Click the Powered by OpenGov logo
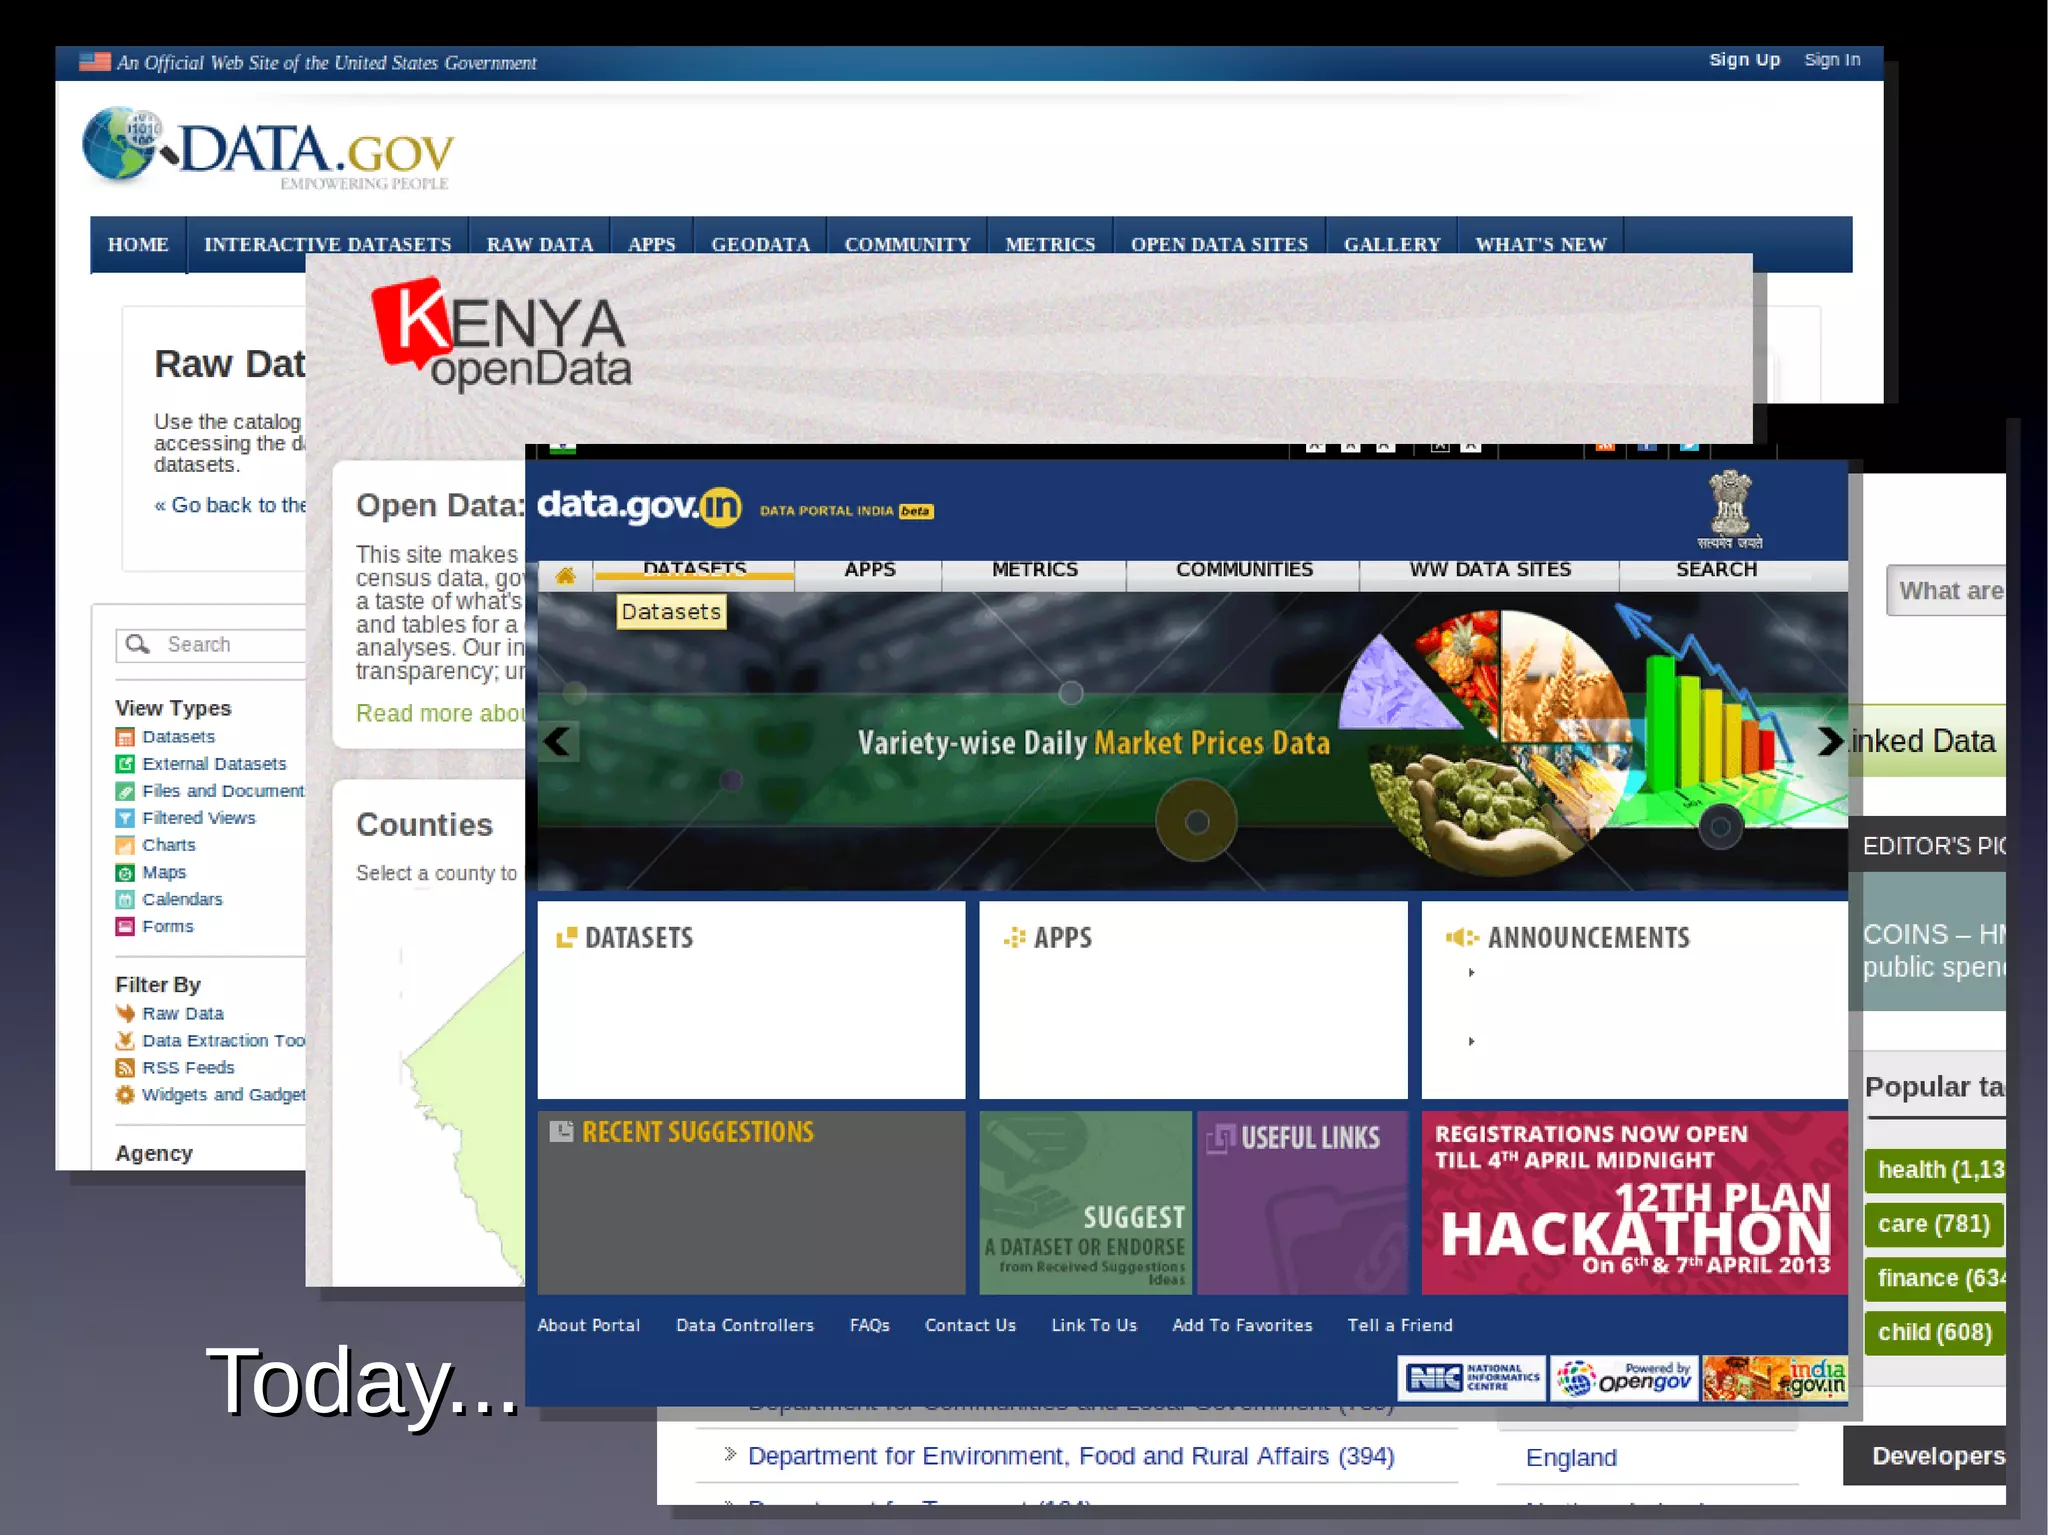Image resolution: width=2048 pixels, height=1535 pixels. [x=1624, y=1379]
